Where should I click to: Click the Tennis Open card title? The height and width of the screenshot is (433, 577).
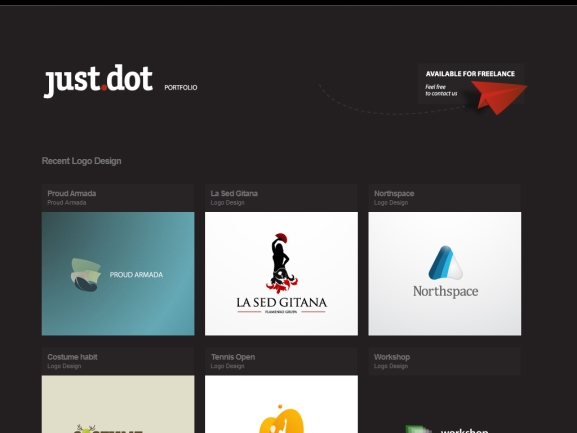coord(233,357)
